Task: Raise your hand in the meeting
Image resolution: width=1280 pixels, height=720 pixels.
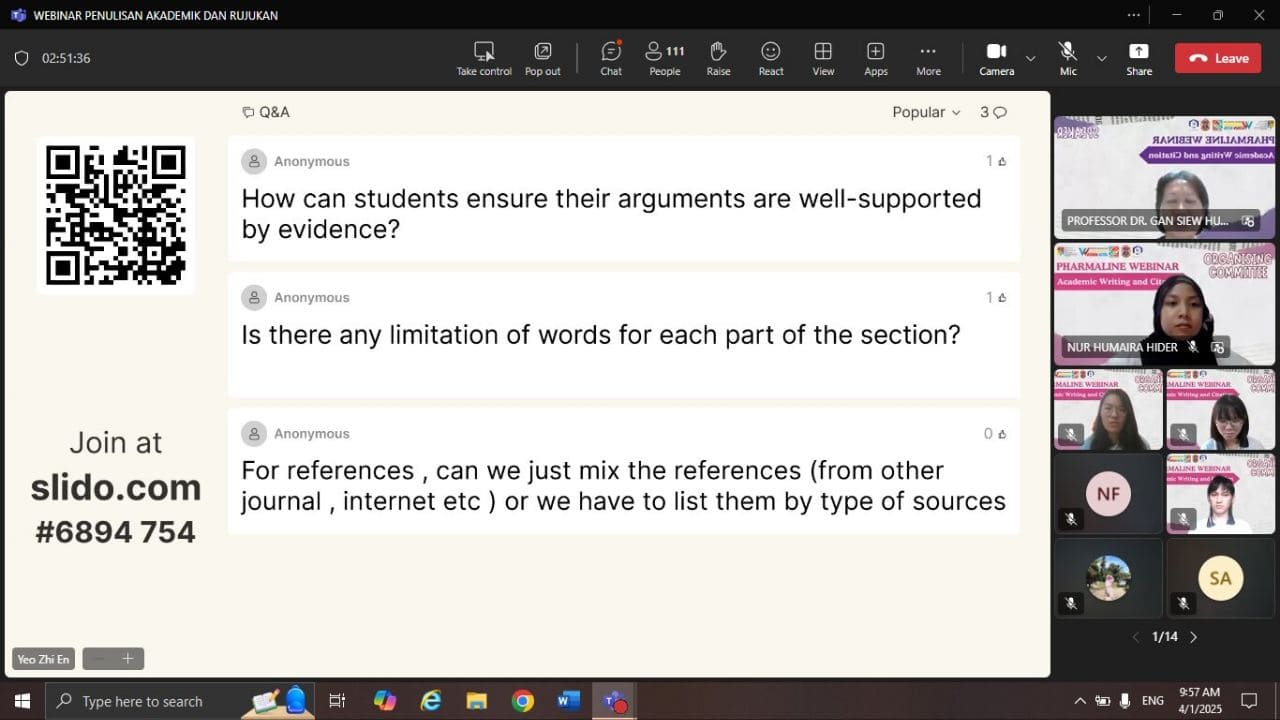Action: (718, 58)
